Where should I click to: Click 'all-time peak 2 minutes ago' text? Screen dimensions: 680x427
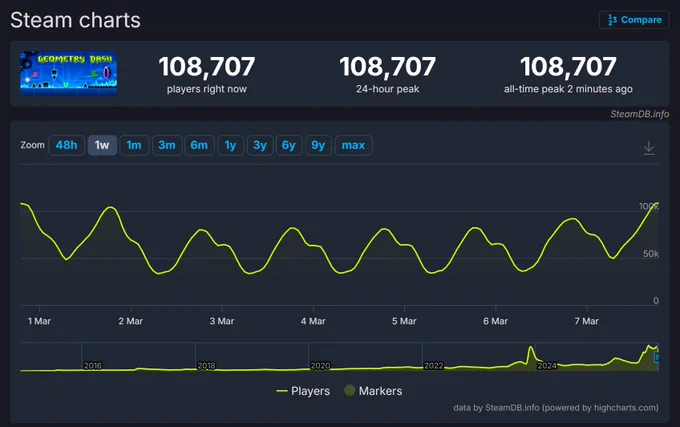click(568, 89)
